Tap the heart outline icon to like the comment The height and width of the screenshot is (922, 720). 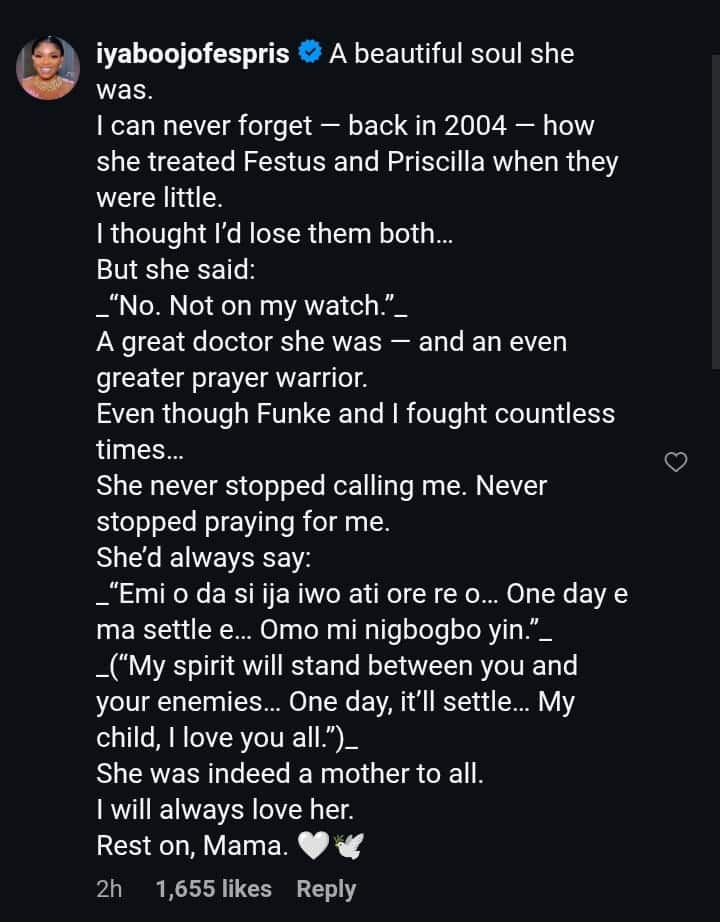pos(676,462)
